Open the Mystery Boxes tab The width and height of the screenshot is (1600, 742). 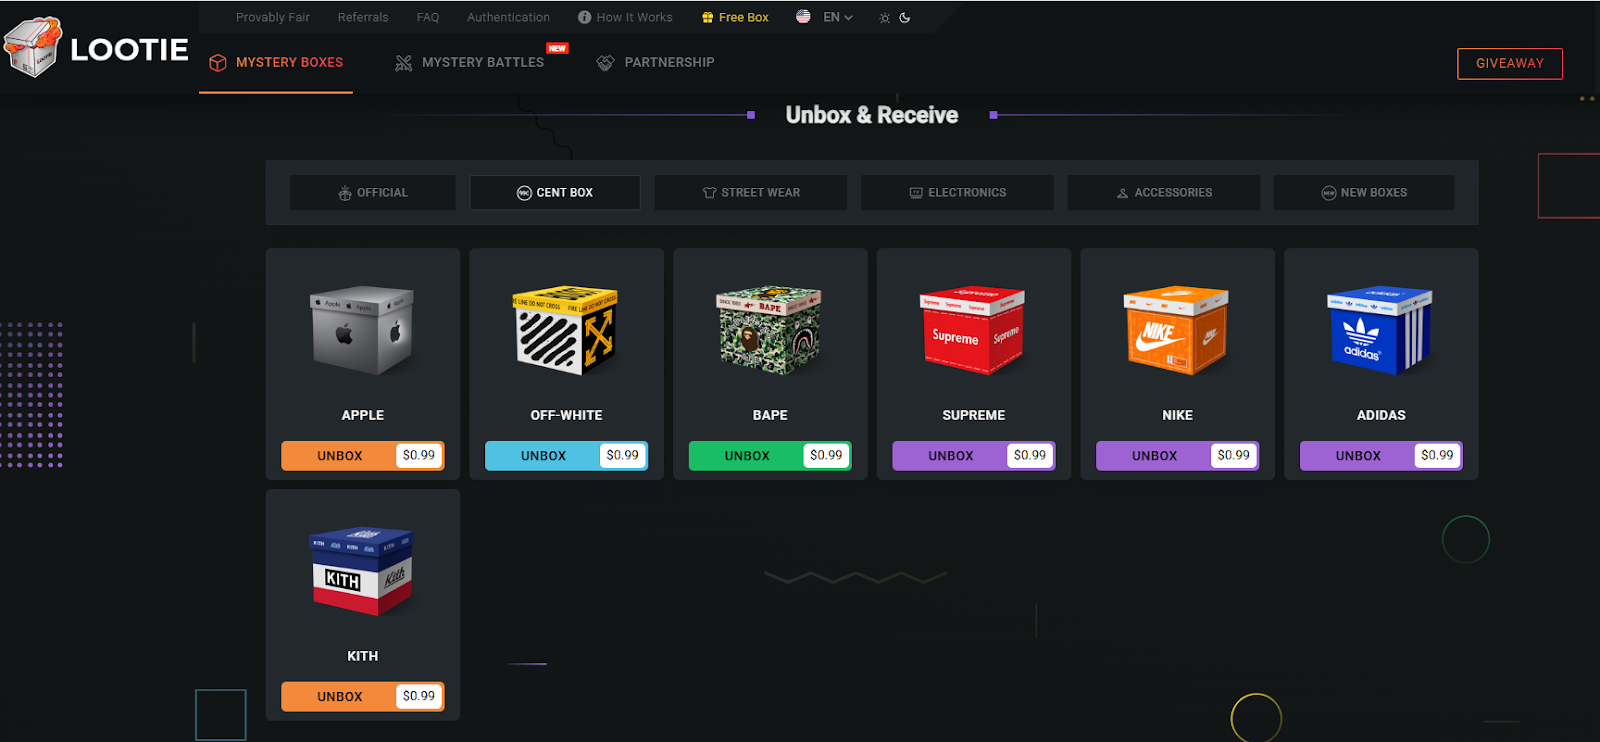click(276, 62)
